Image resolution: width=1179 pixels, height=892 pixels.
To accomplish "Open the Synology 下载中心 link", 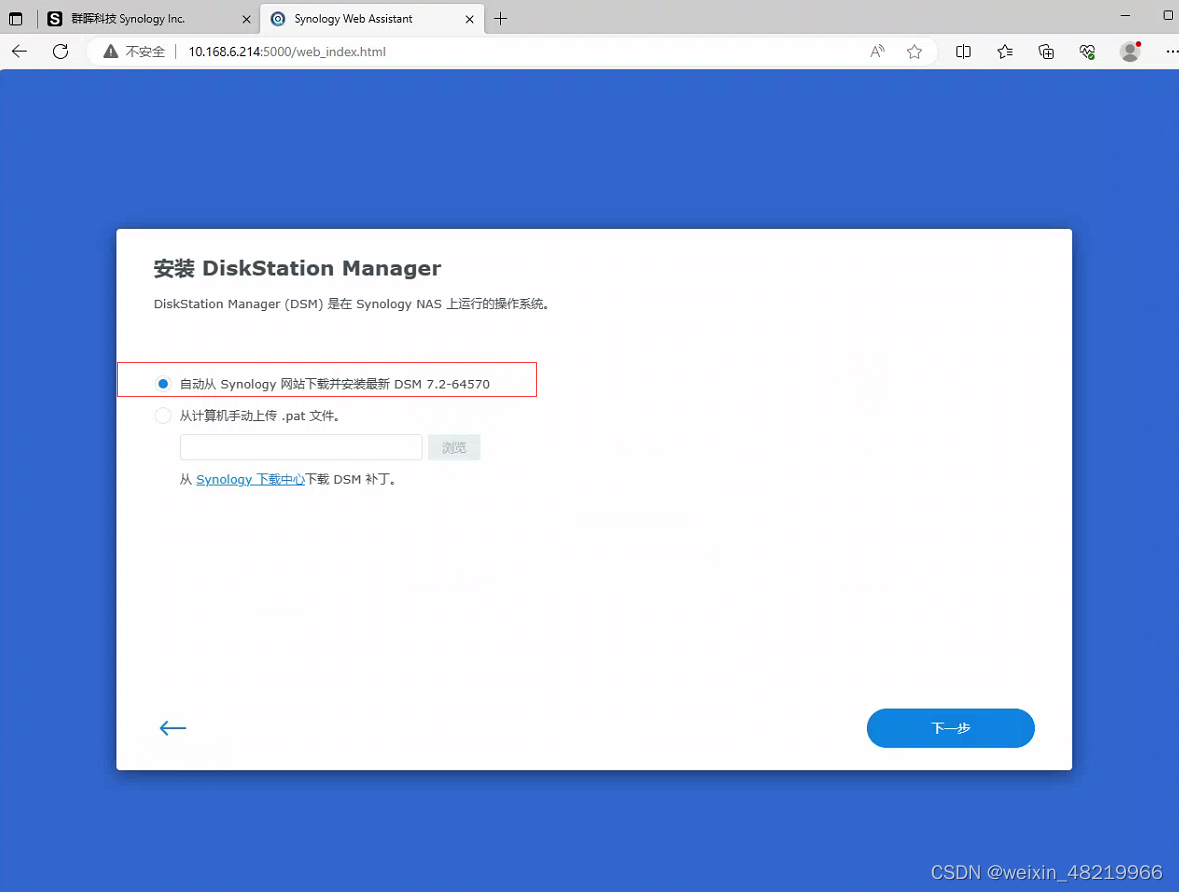I will (x=250, y=479).
